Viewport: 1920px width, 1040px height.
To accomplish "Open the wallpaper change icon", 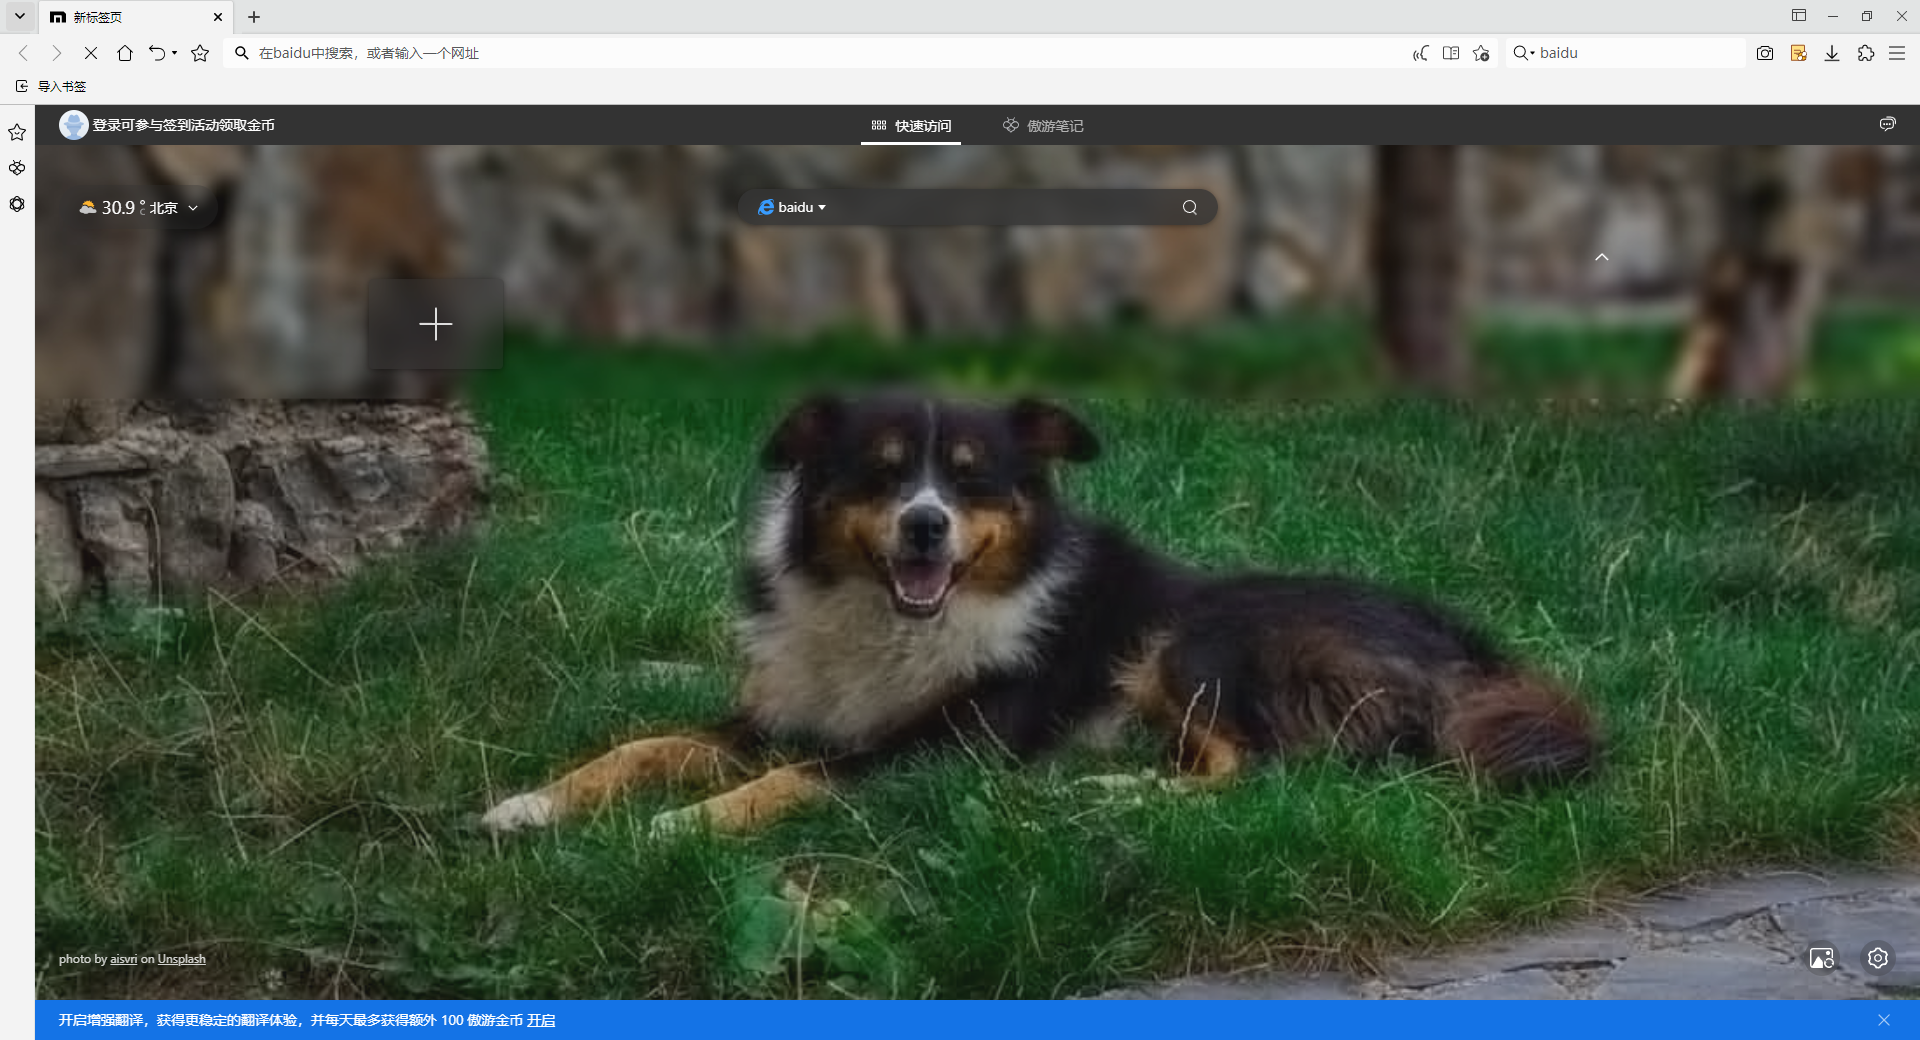I will (1821, 958).
